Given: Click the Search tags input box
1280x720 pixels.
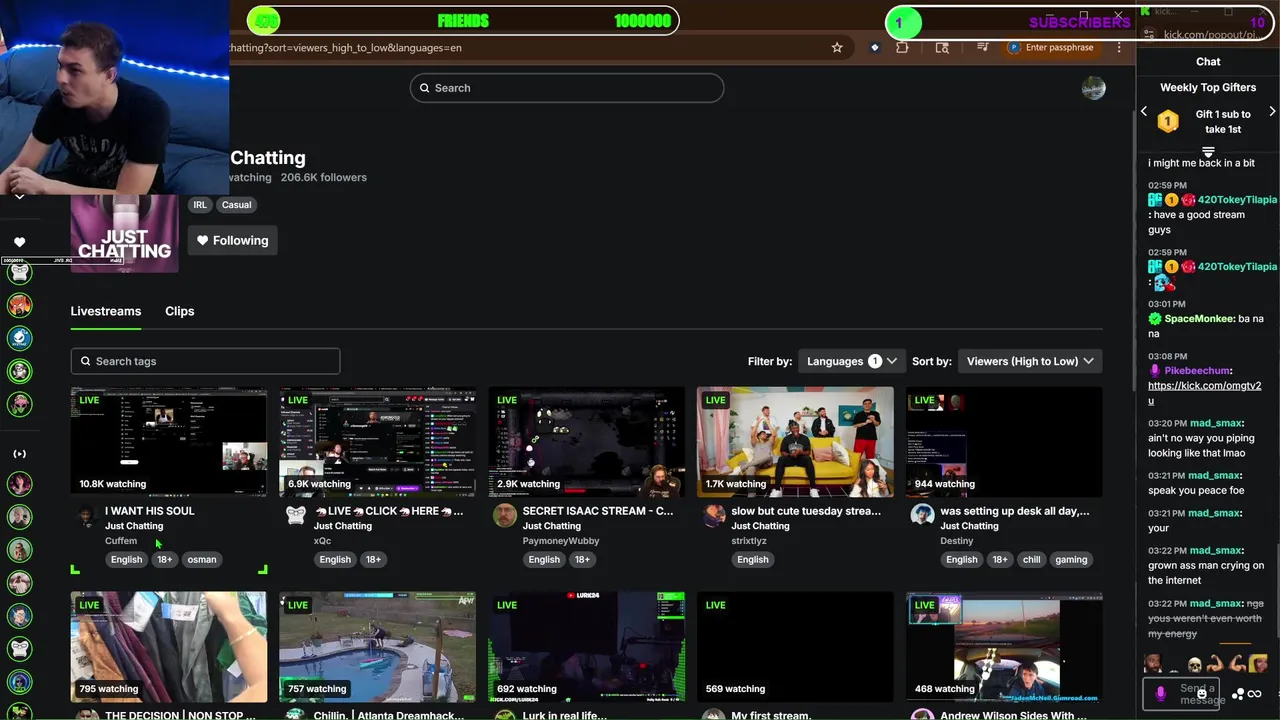Looking at the screenshot, I should coord(205,361).
